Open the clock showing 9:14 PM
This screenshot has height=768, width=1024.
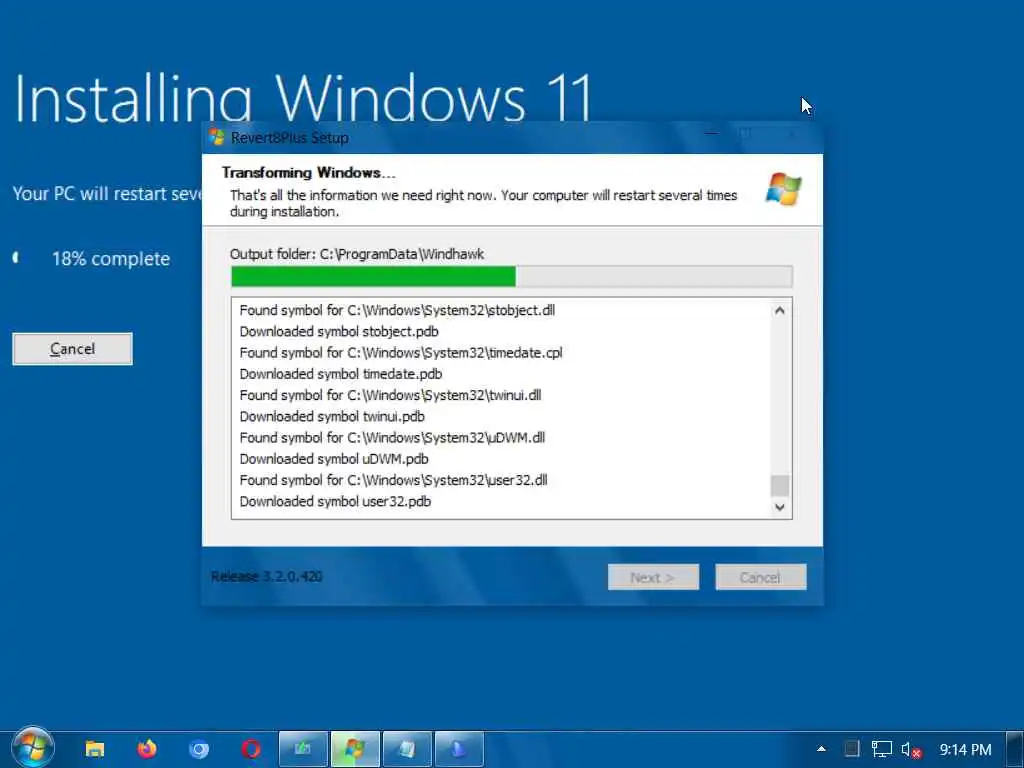[x=965, y=750]
